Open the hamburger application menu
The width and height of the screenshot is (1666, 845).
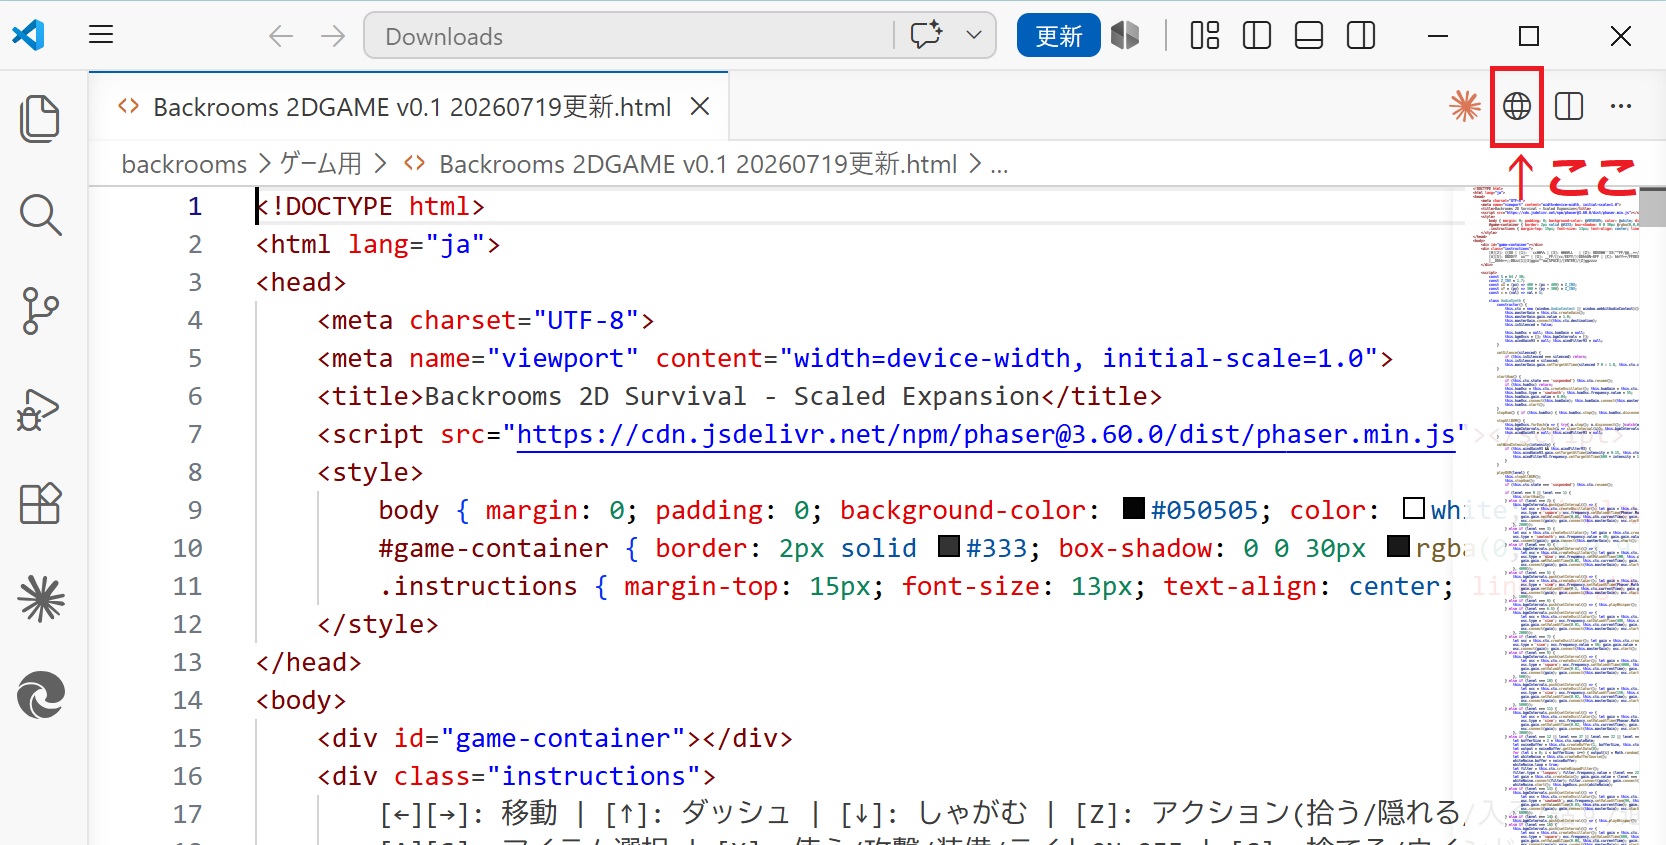pyautogui.click(x=101, y=35)
